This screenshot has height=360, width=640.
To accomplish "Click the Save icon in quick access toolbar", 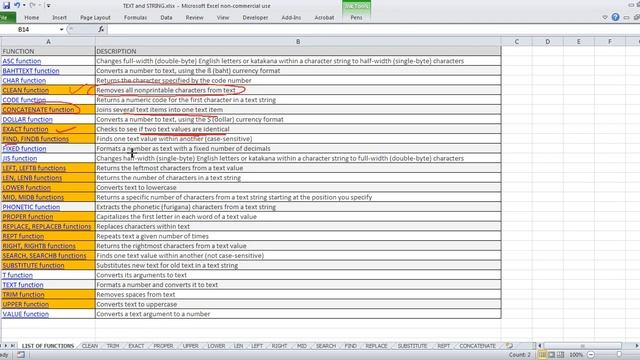I will [6, 6].
